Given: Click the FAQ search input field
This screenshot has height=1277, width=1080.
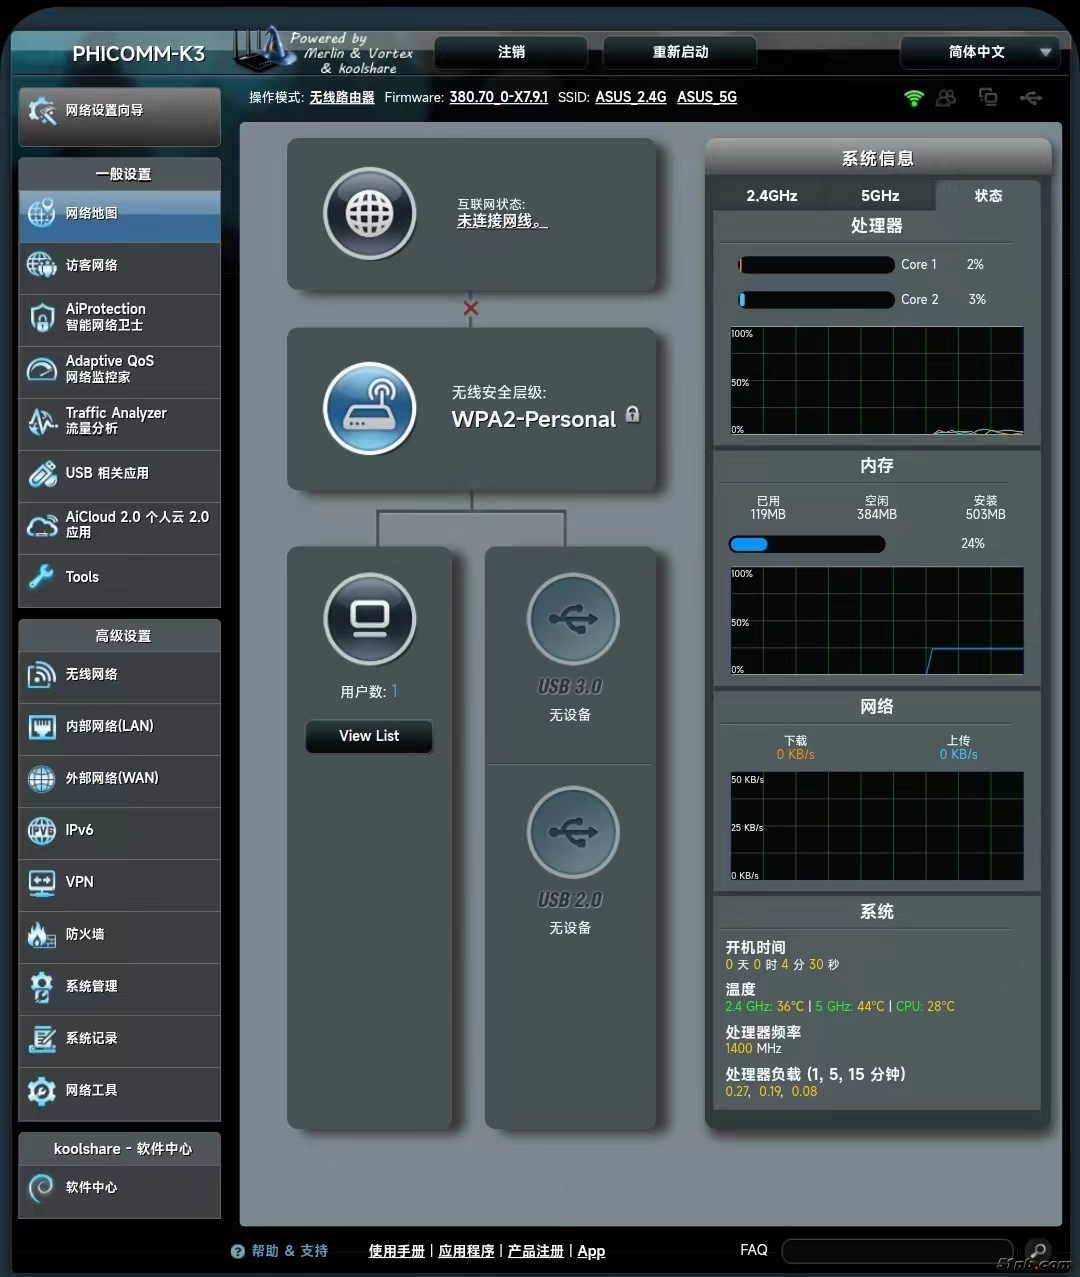Looking at the screenshot, I should click(x=898, y=1251).
